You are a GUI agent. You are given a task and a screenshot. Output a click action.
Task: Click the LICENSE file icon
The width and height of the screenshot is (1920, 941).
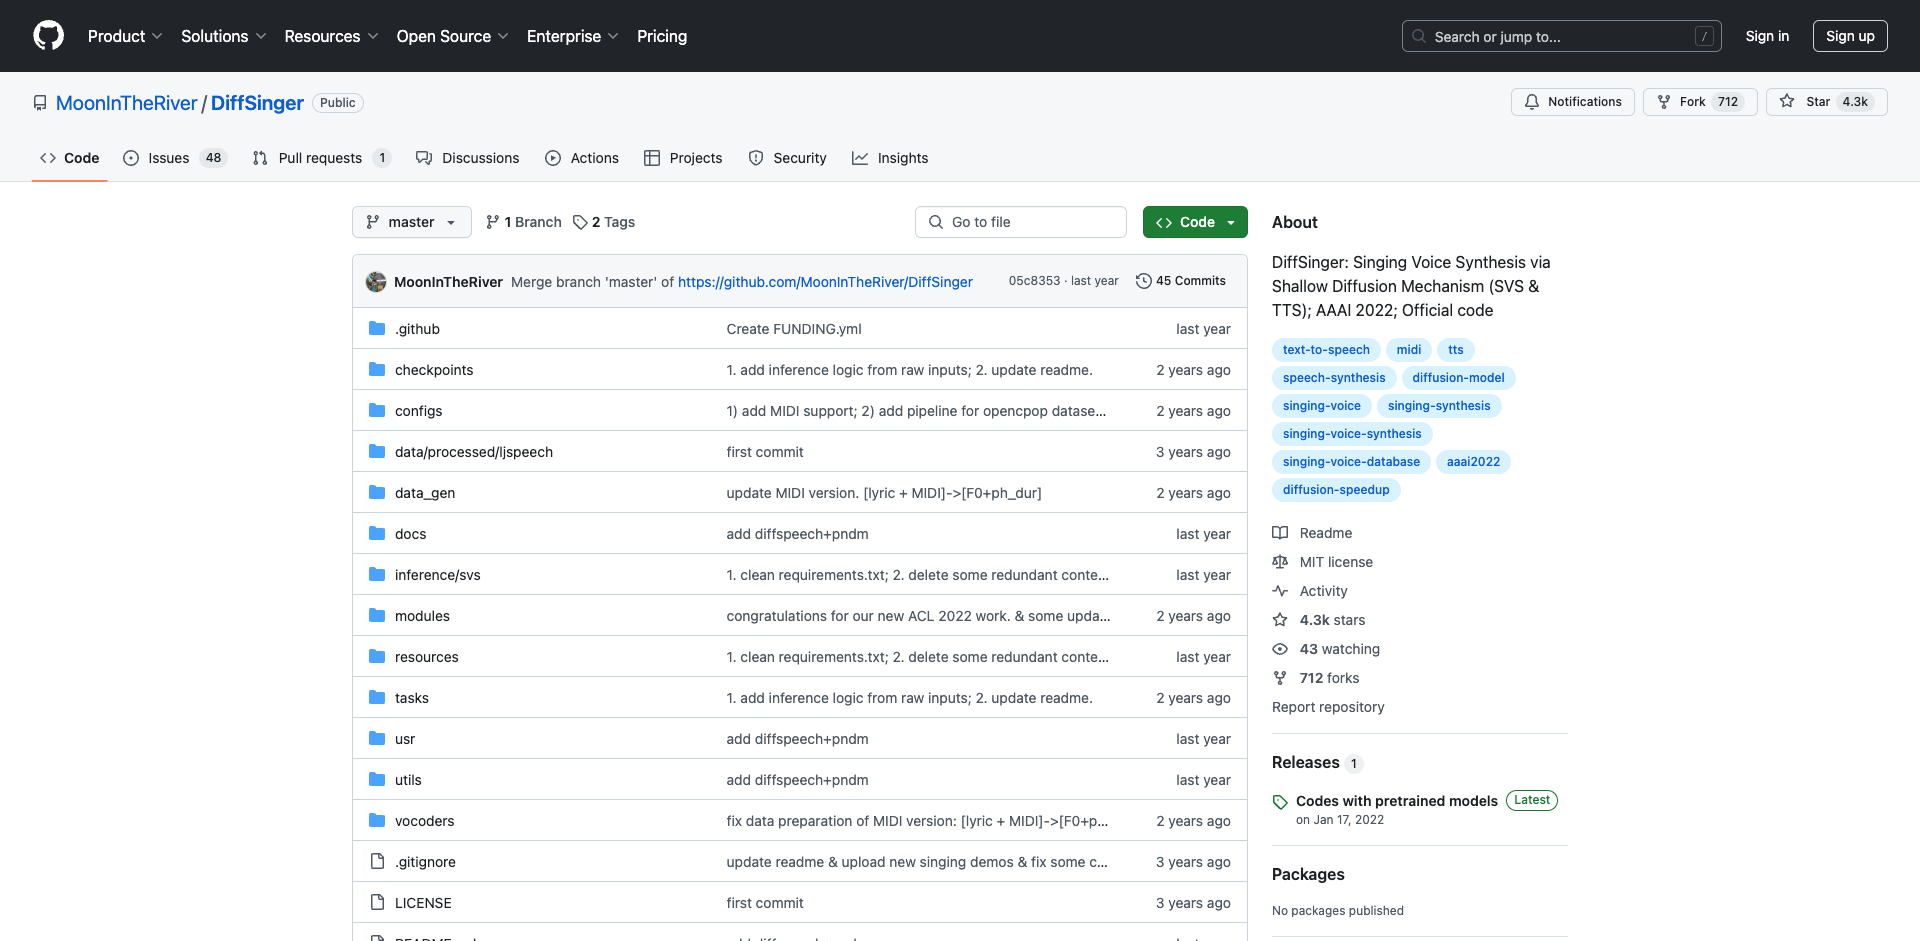point(377,902)
